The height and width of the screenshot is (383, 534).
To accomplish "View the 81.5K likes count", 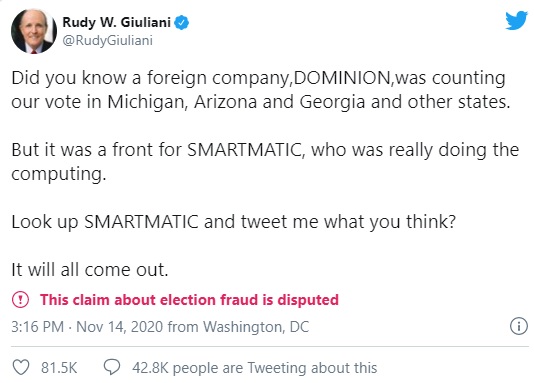I will click(59, 368).
